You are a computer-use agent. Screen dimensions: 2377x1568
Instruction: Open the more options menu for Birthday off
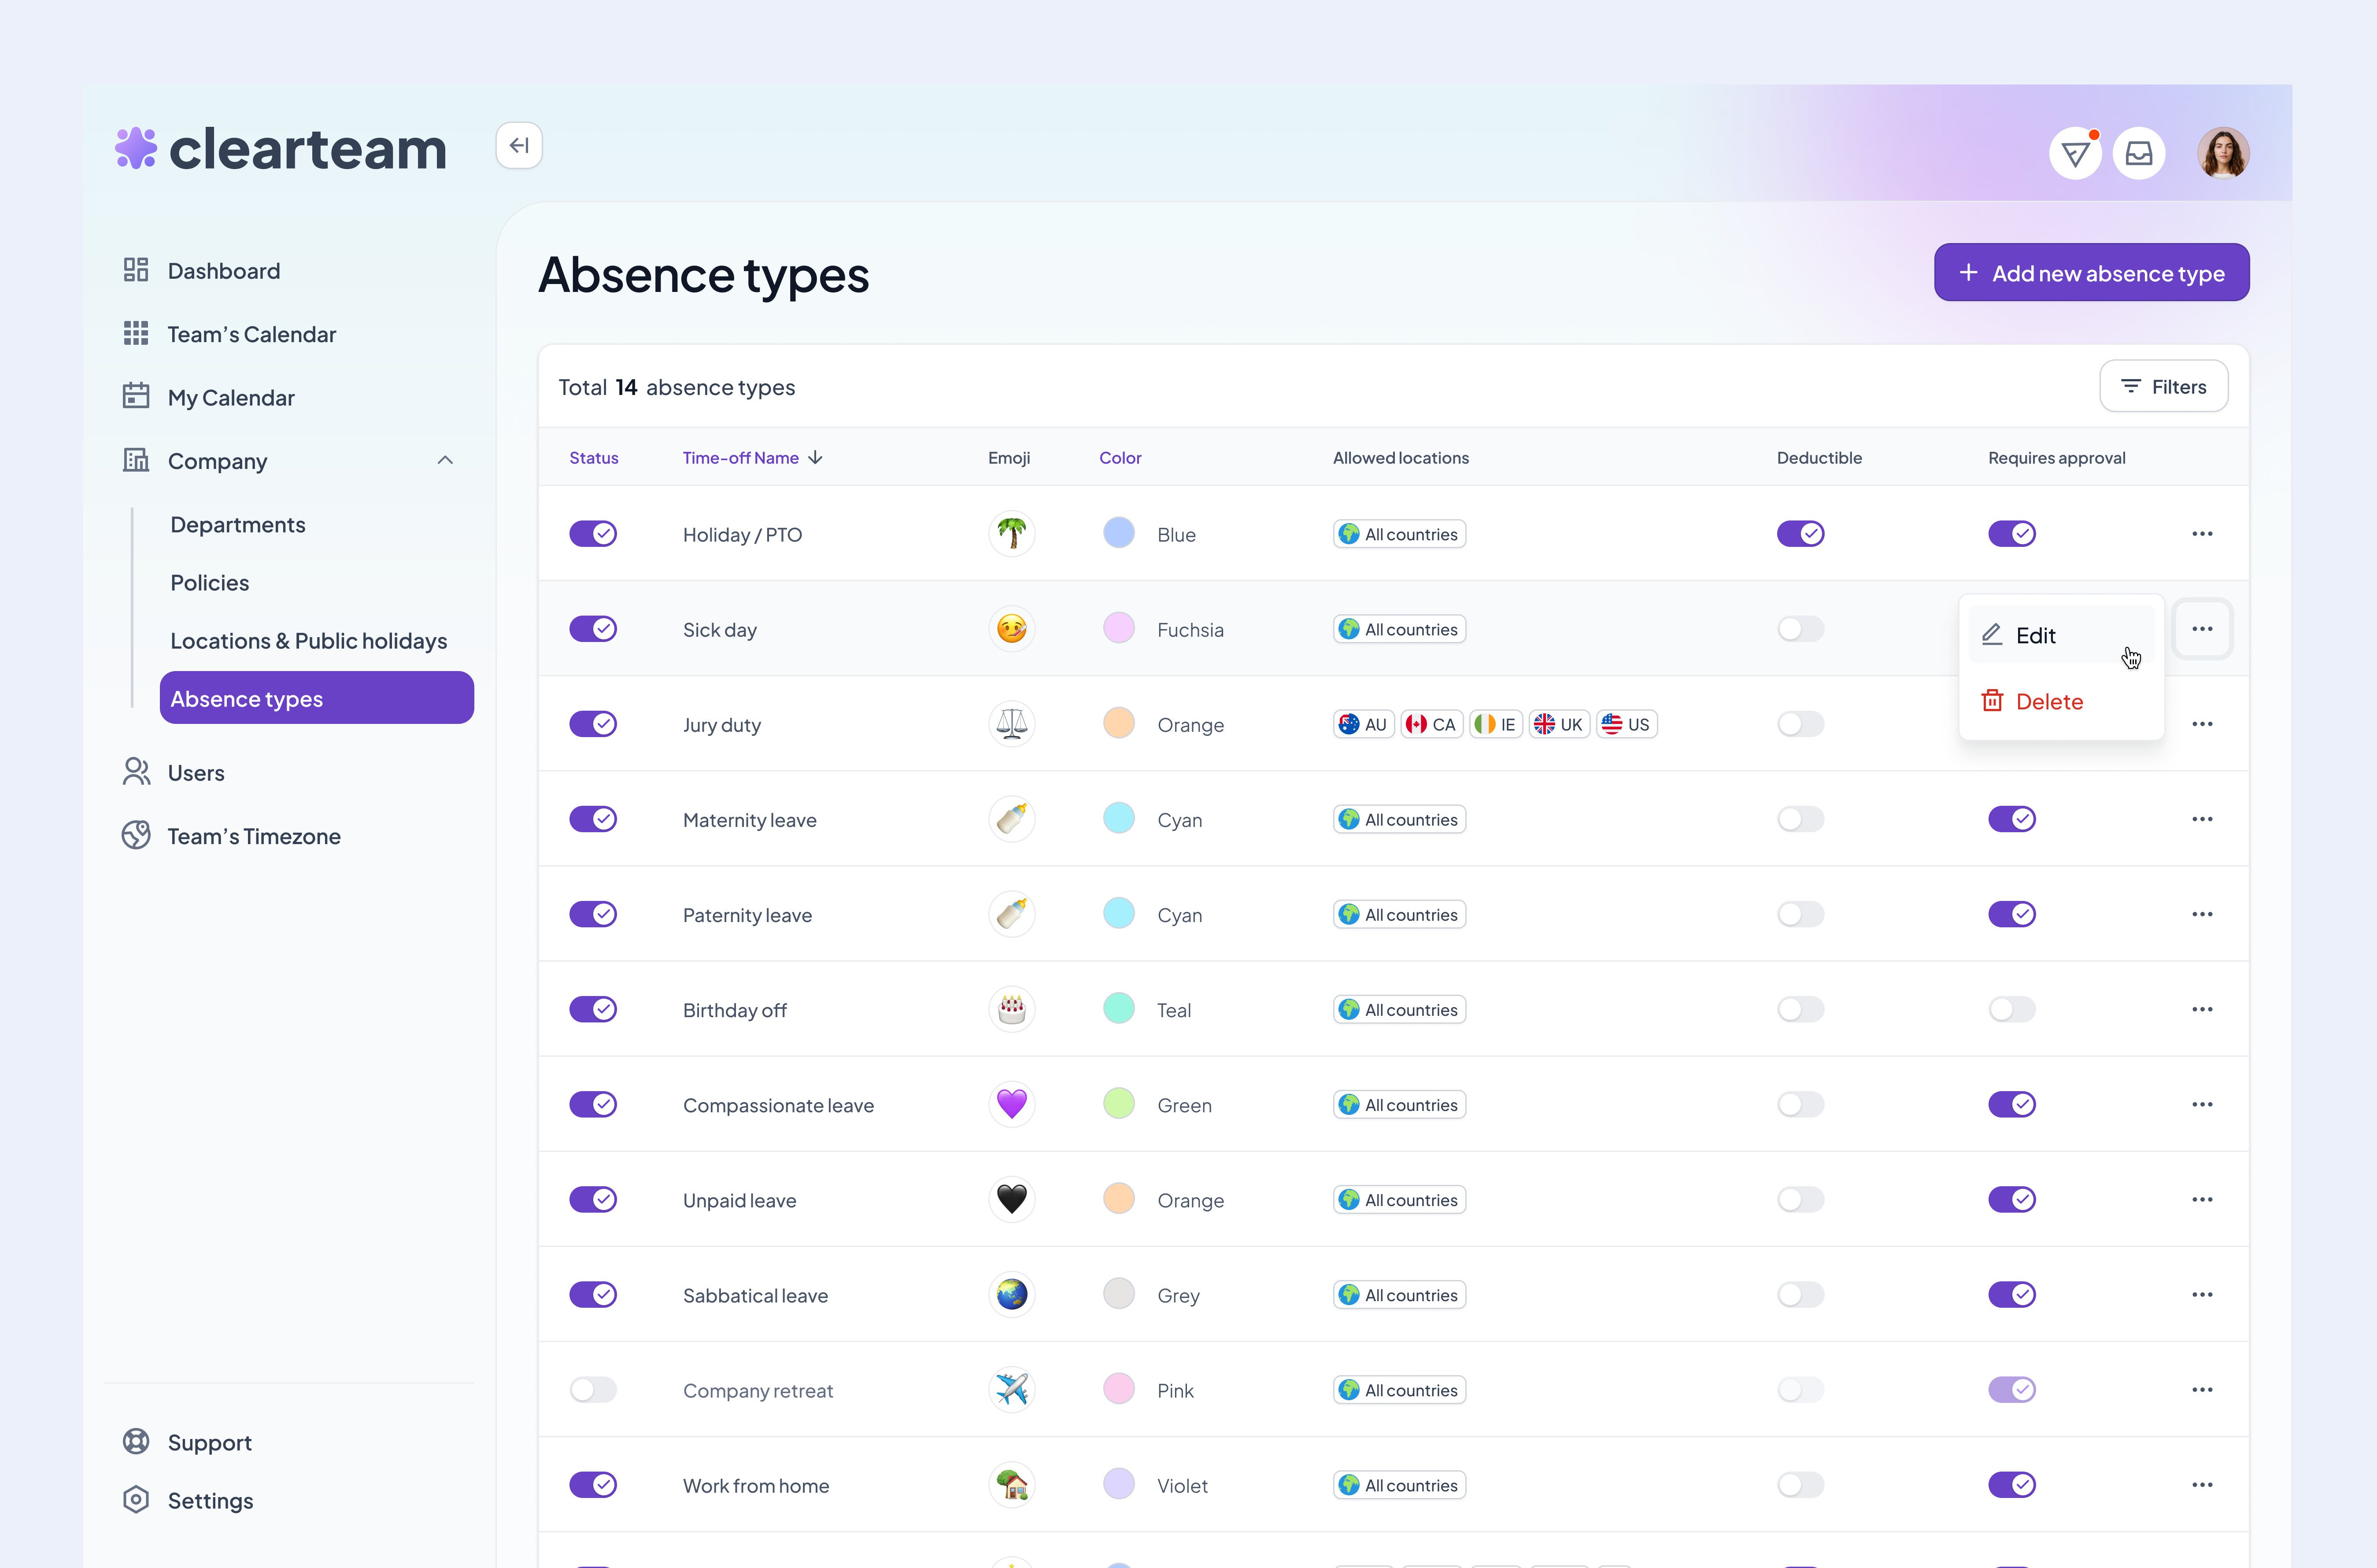point(2202,1009)
